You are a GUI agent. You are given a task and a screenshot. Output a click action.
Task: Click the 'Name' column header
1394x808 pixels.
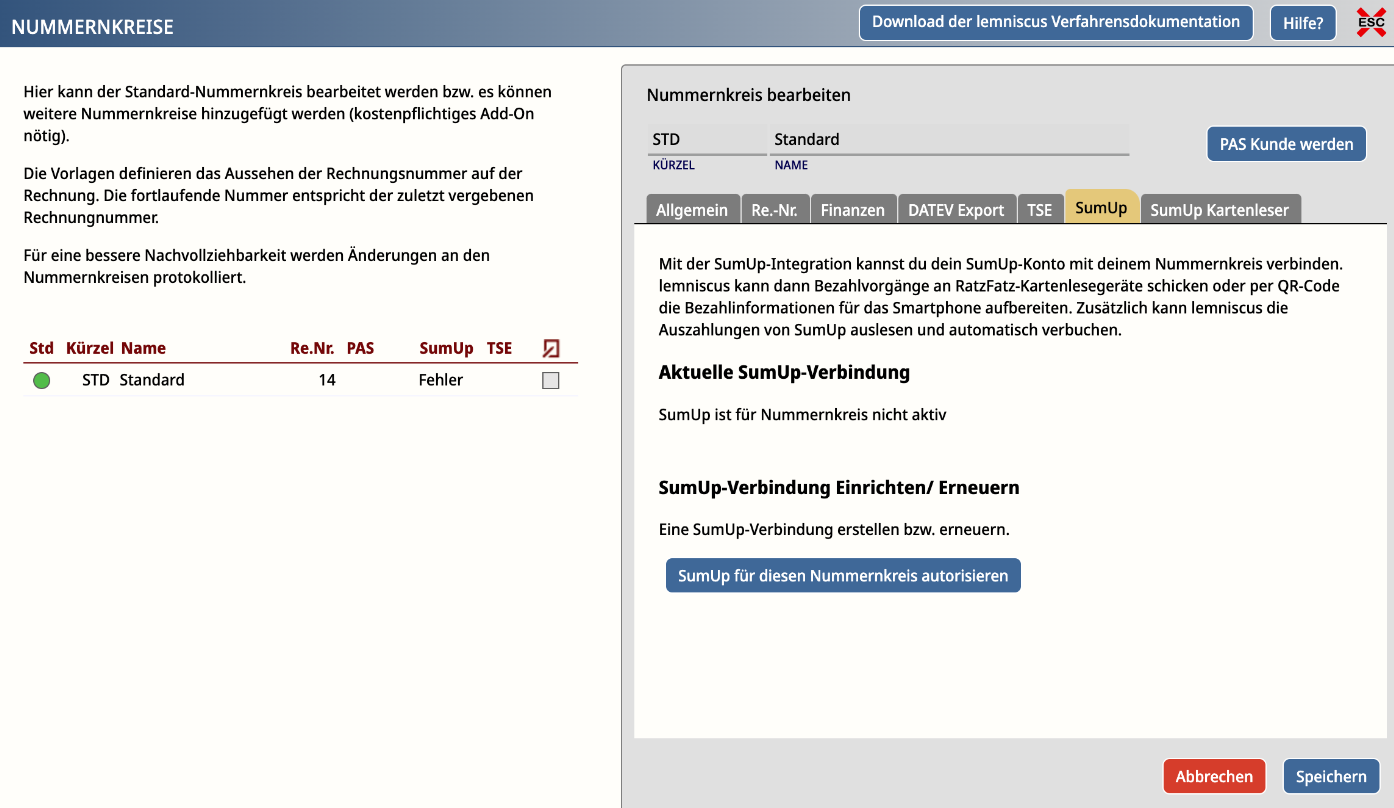point(143,348)
